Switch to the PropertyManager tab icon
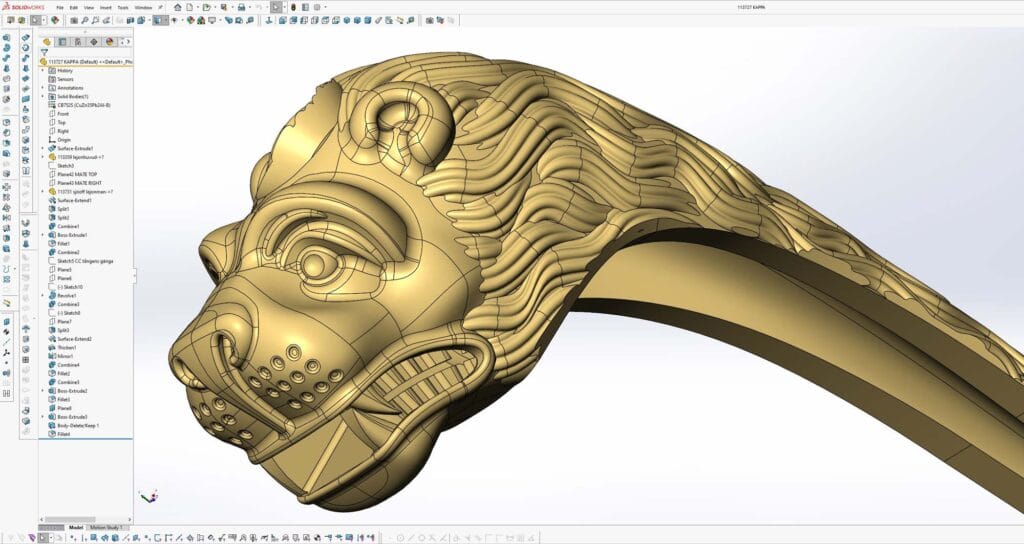 62,42
